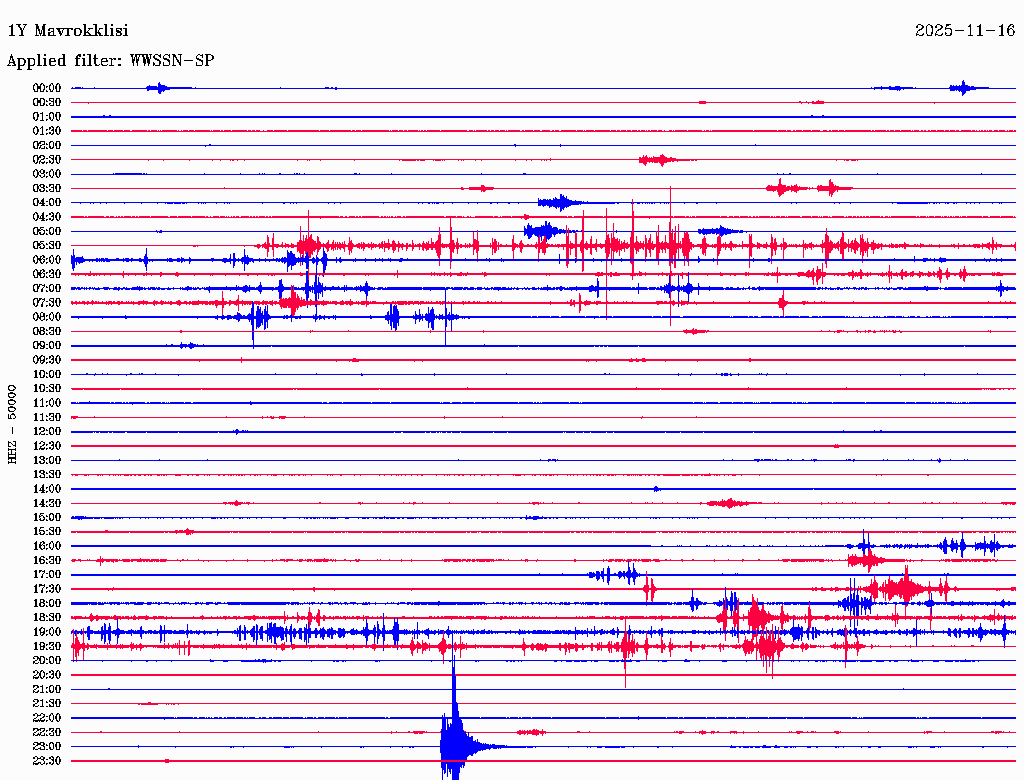This screenshot has height=780, width=1024.
Task: Click the station title '1Y Mavrokklisi'
Action: 68,31
